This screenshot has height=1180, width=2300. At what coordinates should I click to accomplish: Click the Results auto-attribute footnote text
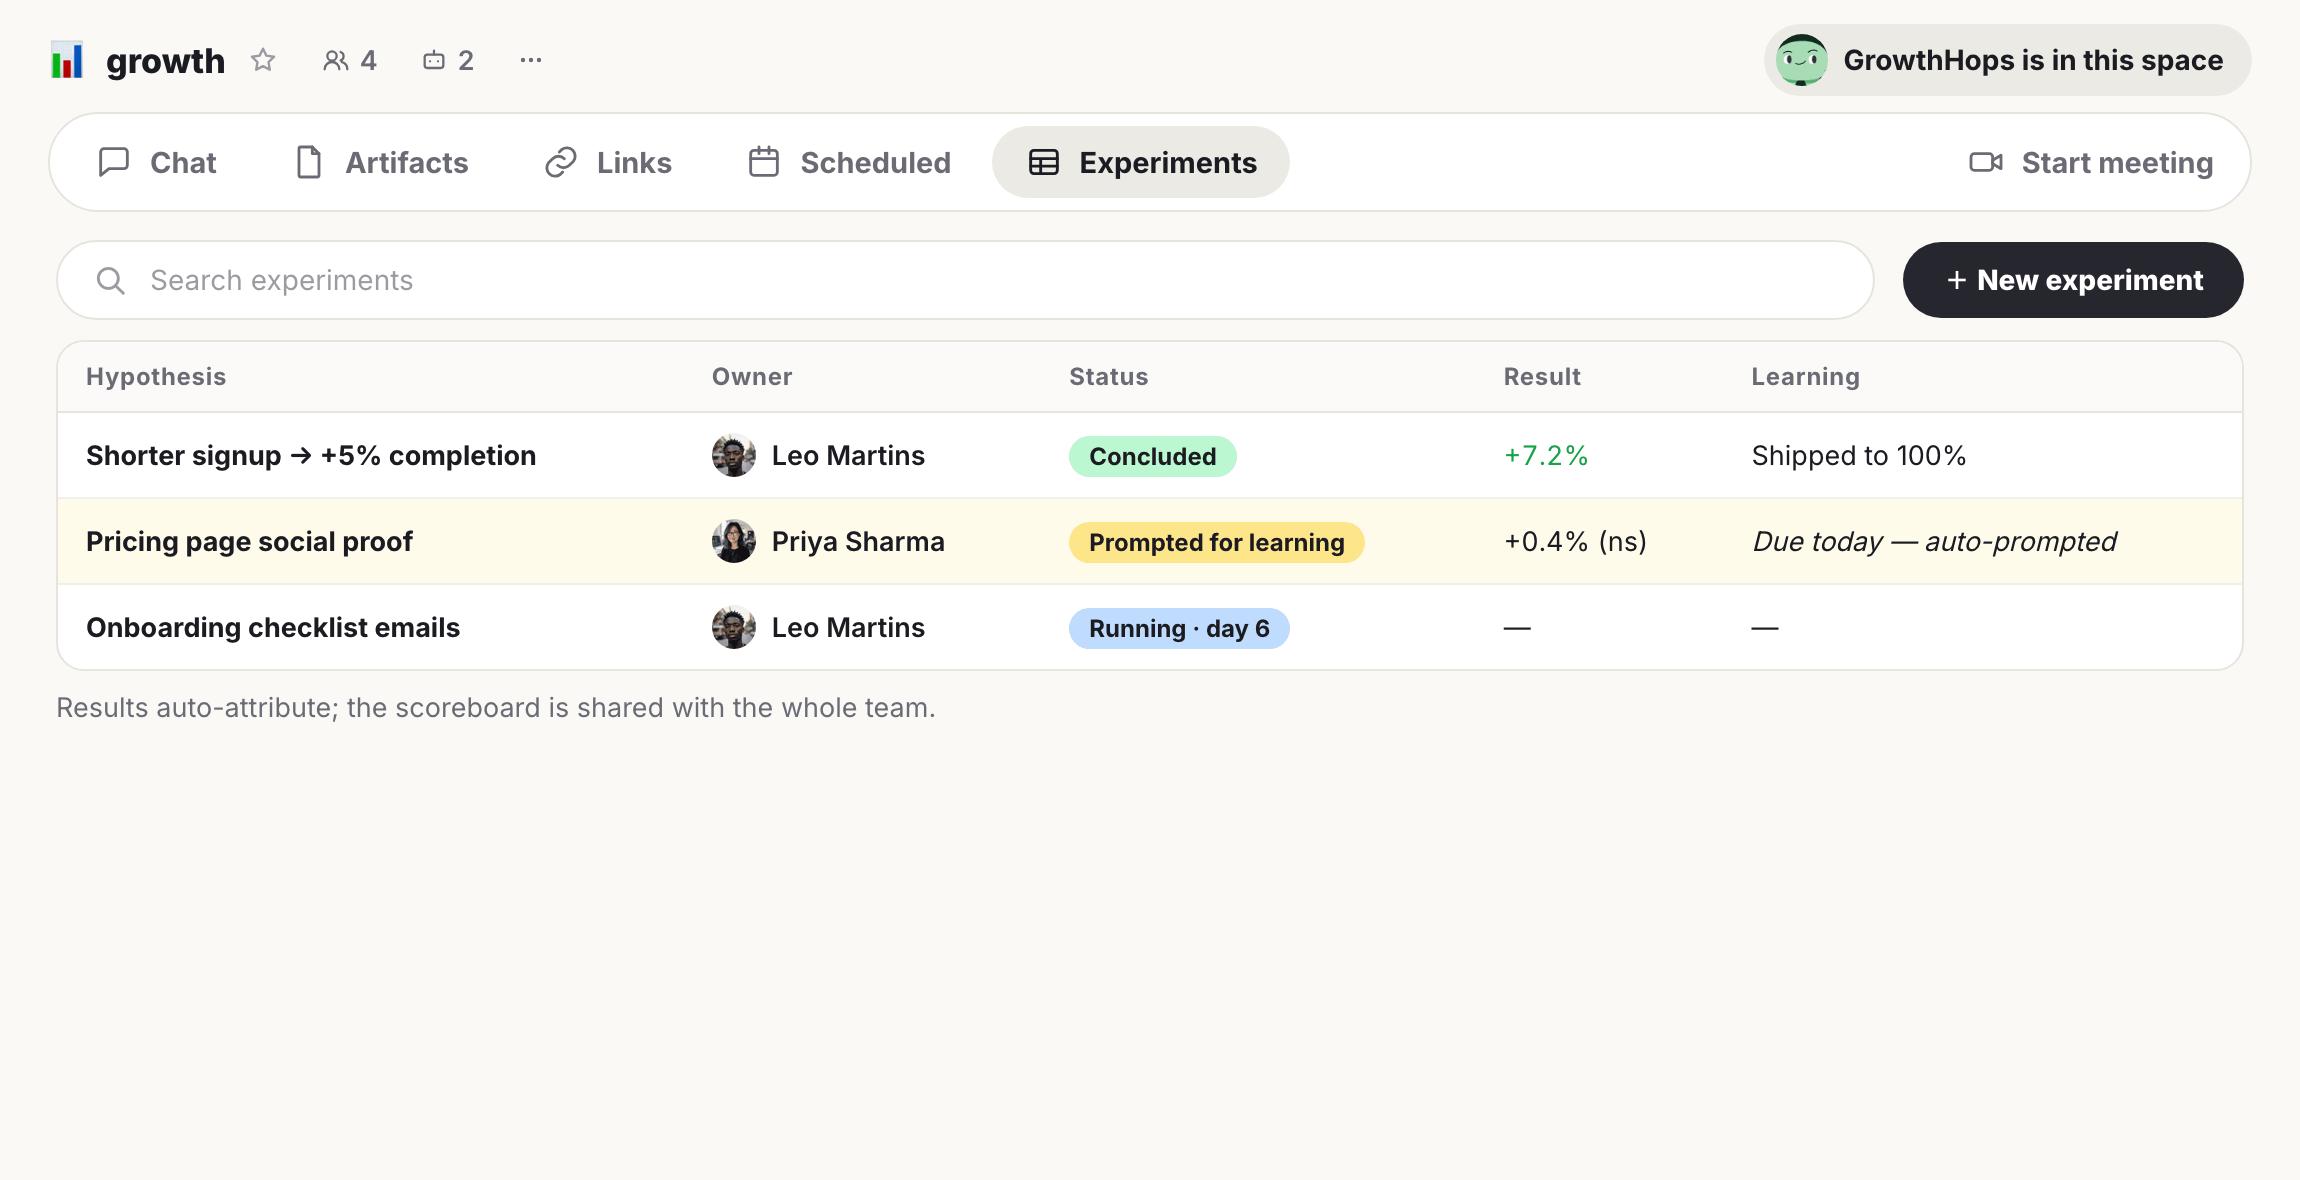(x=496, y=708)
